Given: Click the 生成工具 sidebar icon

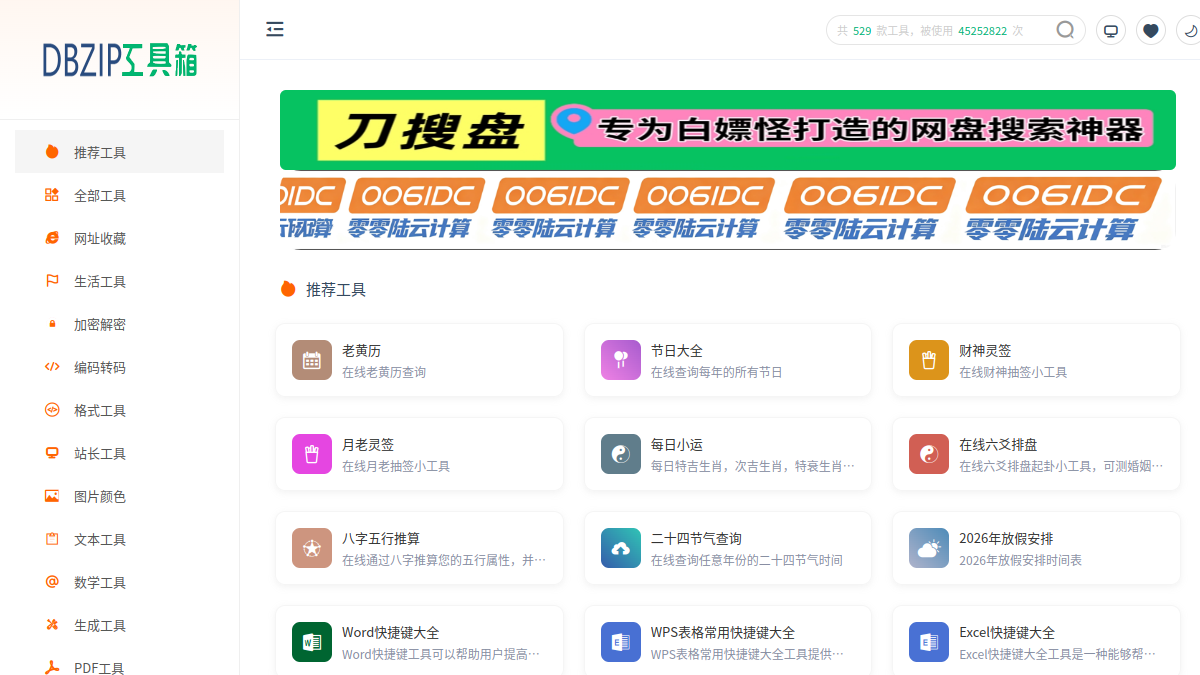Looking at the screenshot, I should point(52,625).
